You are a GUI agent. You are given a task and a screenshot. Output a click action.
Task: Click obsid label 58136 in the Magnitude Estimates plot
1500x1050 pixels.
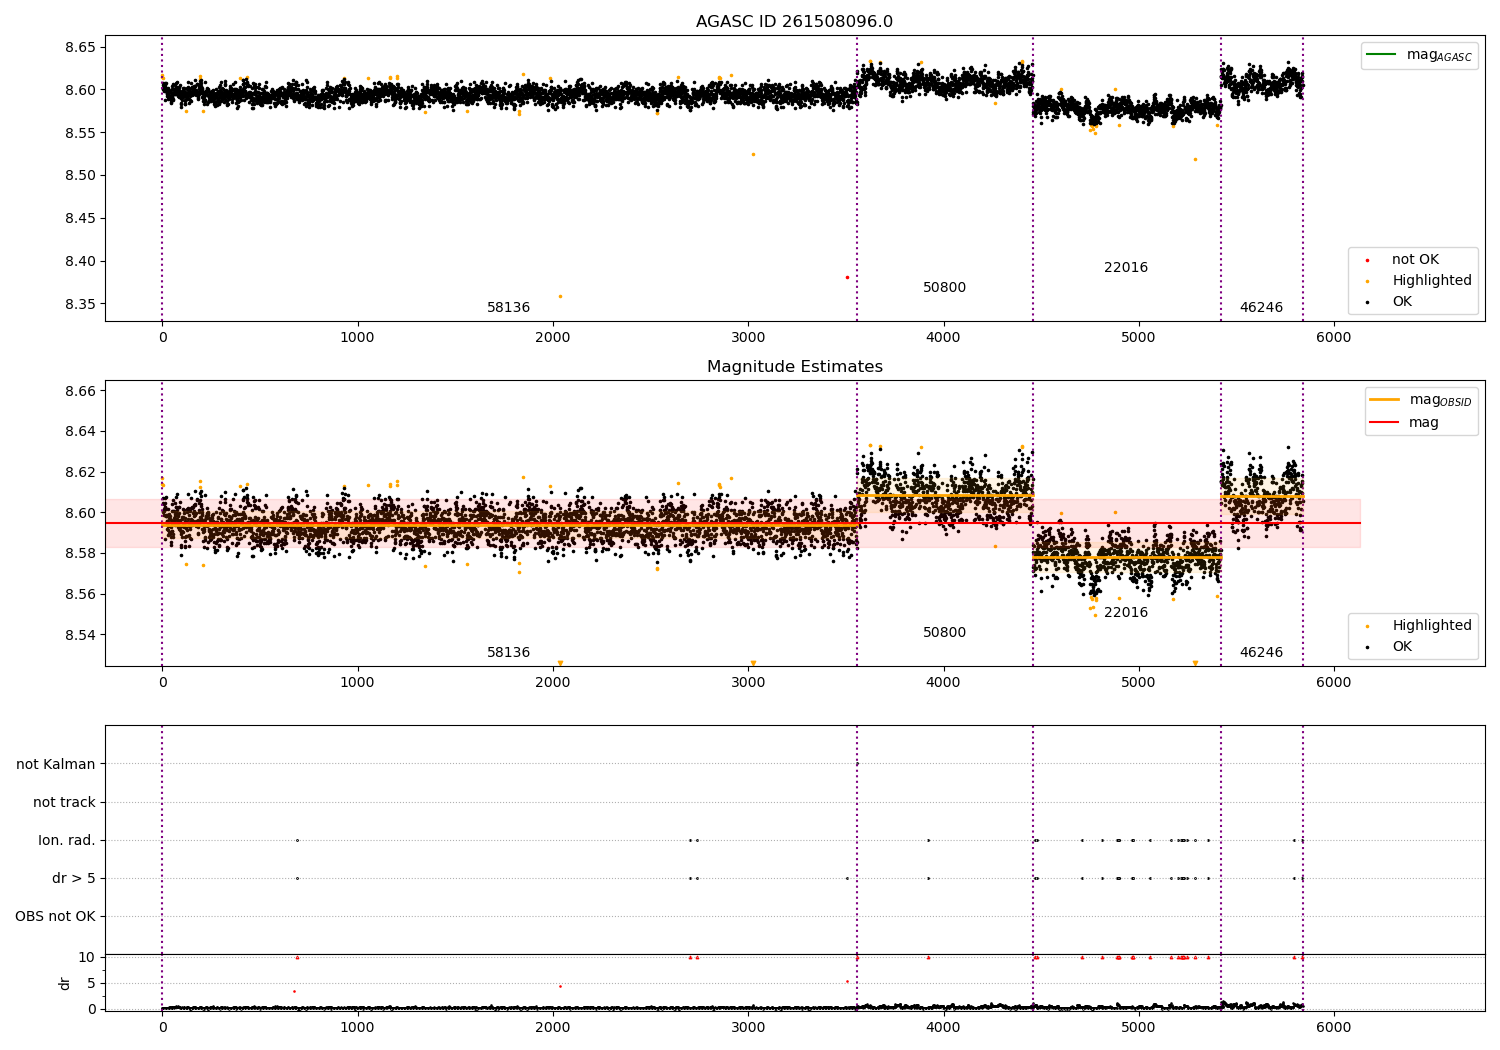(508, 653)
